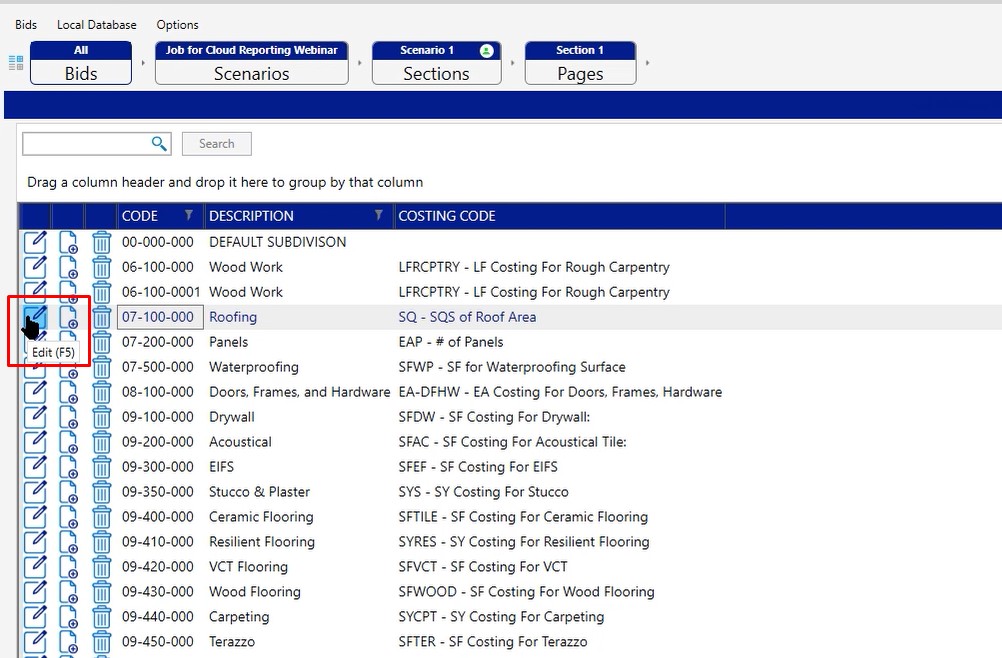
Task: Delete the Drywall row using its trash icon
Action: tap(102, 417)
